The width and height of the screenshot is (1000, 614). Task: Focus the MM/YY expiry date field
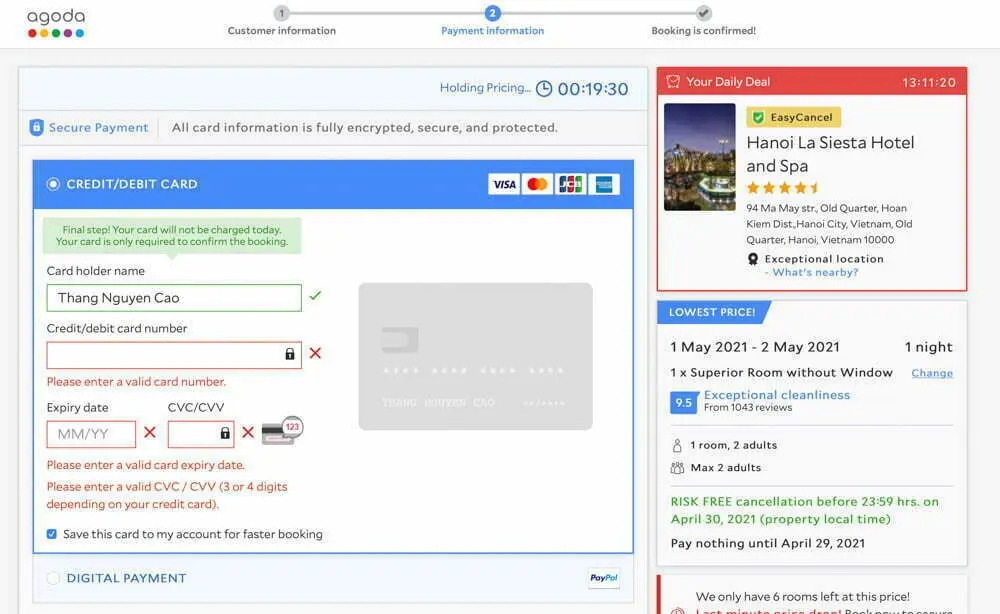pos(91,434)
